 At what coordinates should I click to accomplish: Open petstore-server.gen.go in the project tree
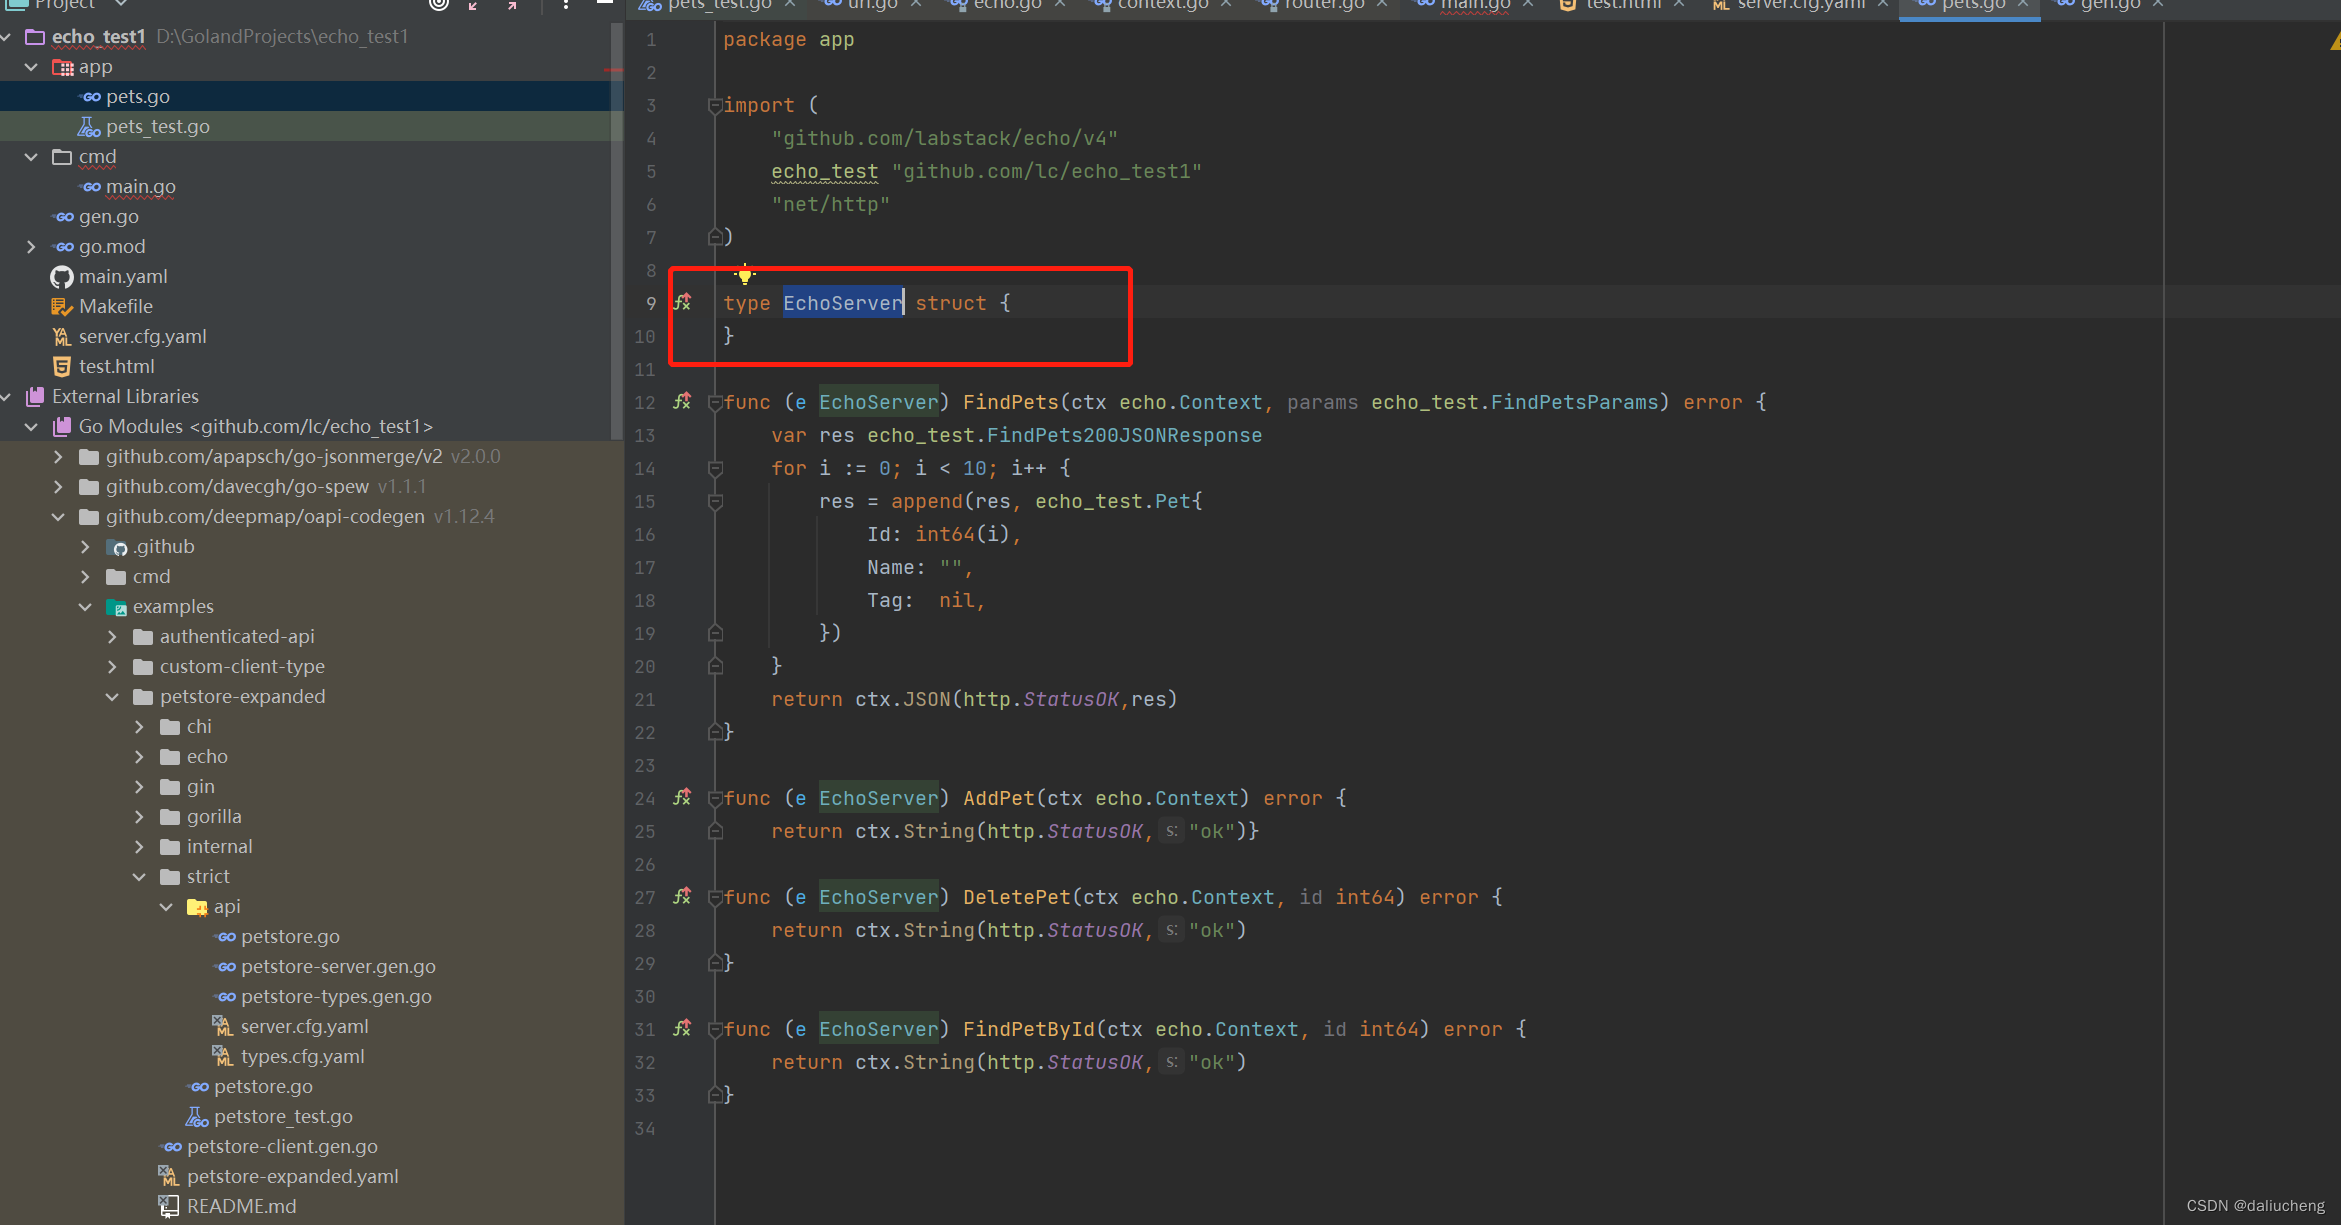337,966
